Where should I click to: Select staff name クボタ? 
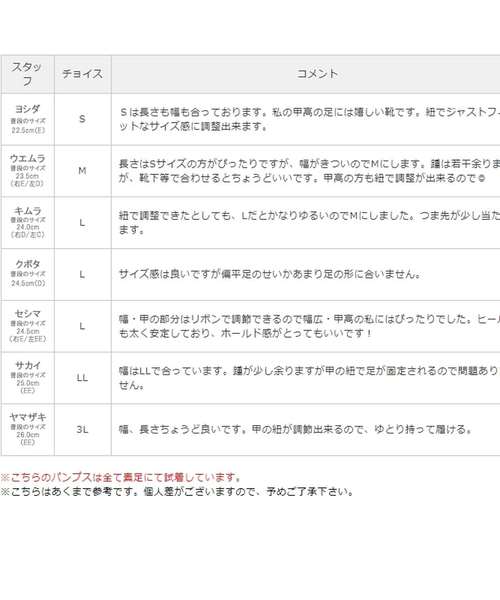(28, 264)
